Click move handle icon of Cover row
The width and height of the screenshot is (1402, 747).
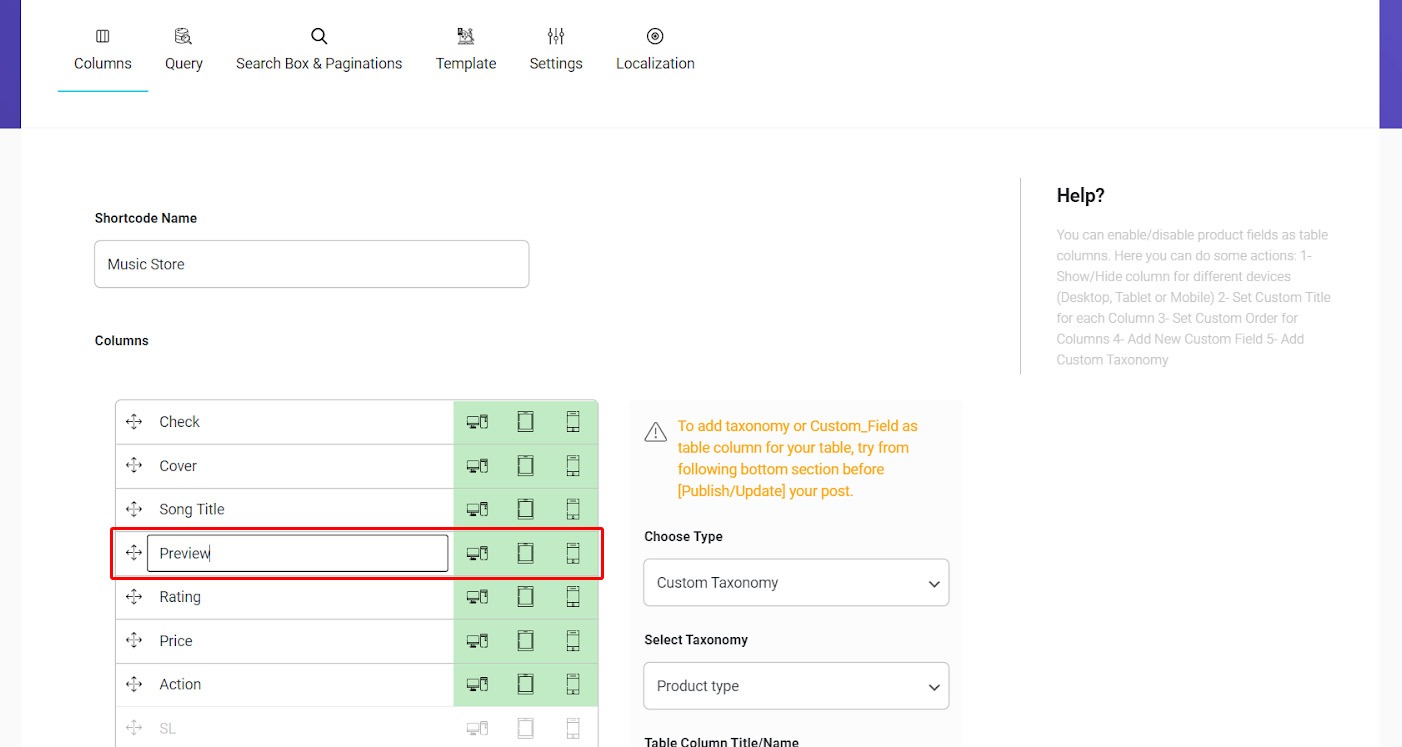point(134,466)
